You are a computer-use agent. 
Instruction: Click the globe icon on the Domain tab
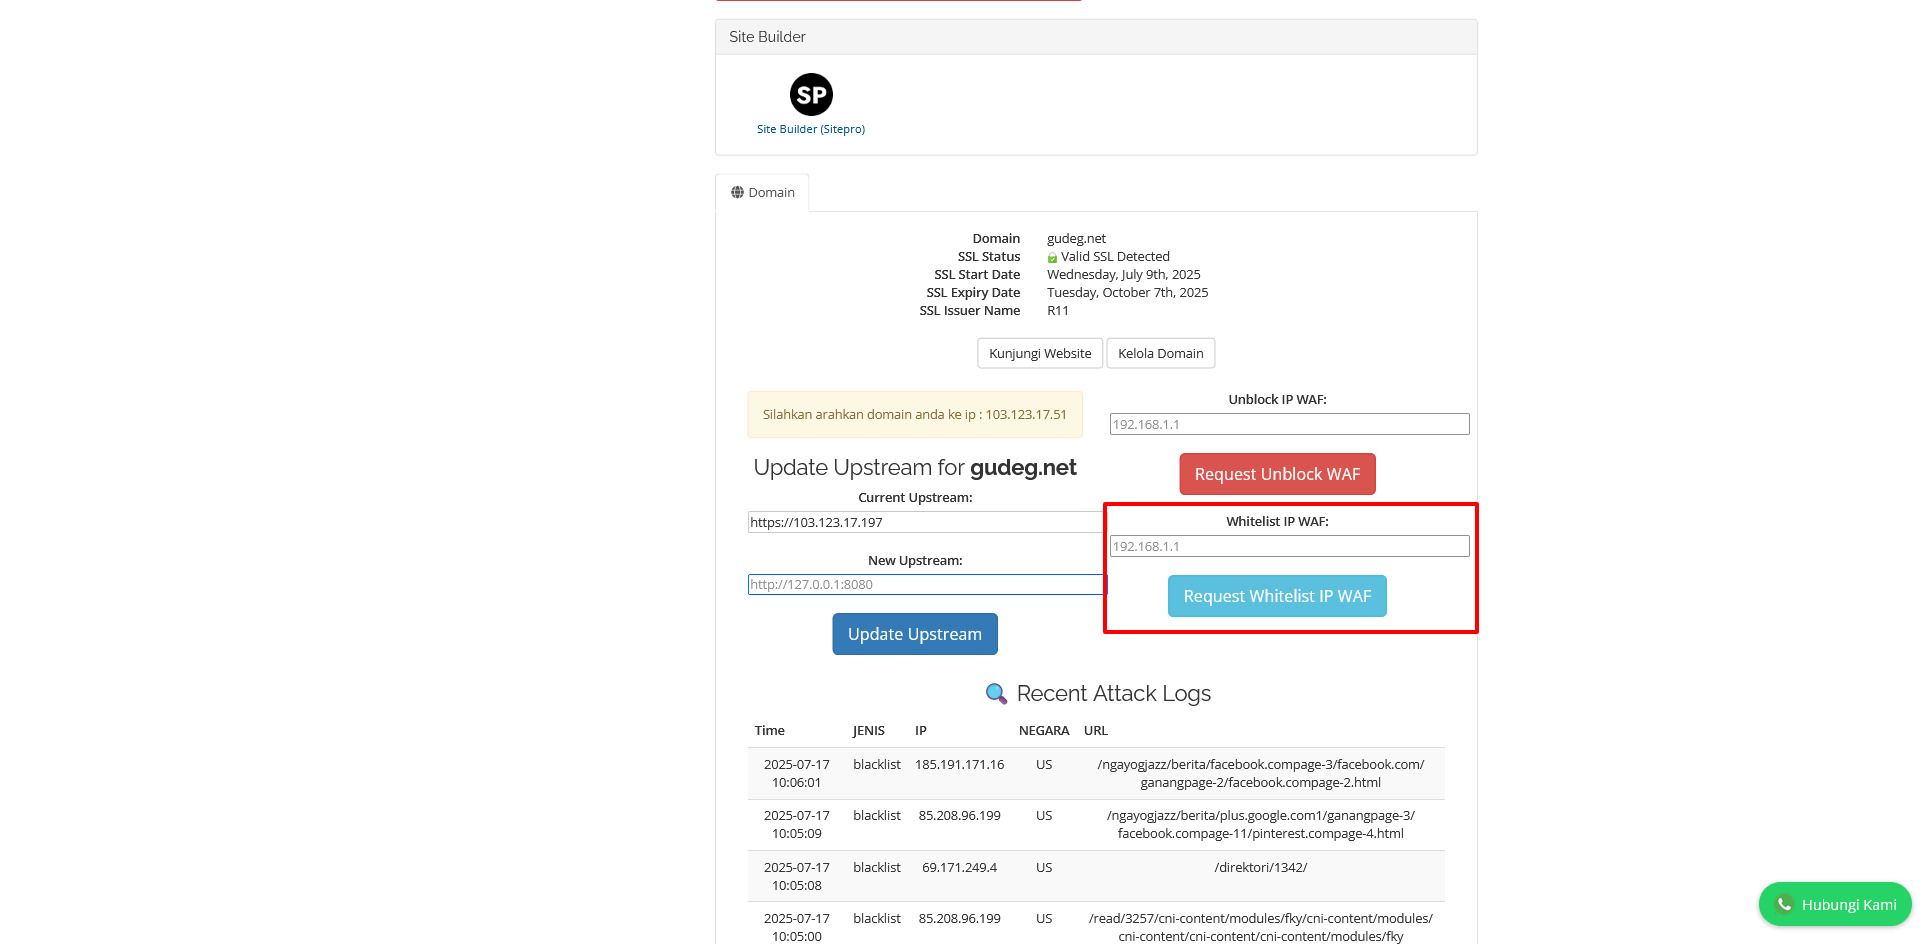737,191
